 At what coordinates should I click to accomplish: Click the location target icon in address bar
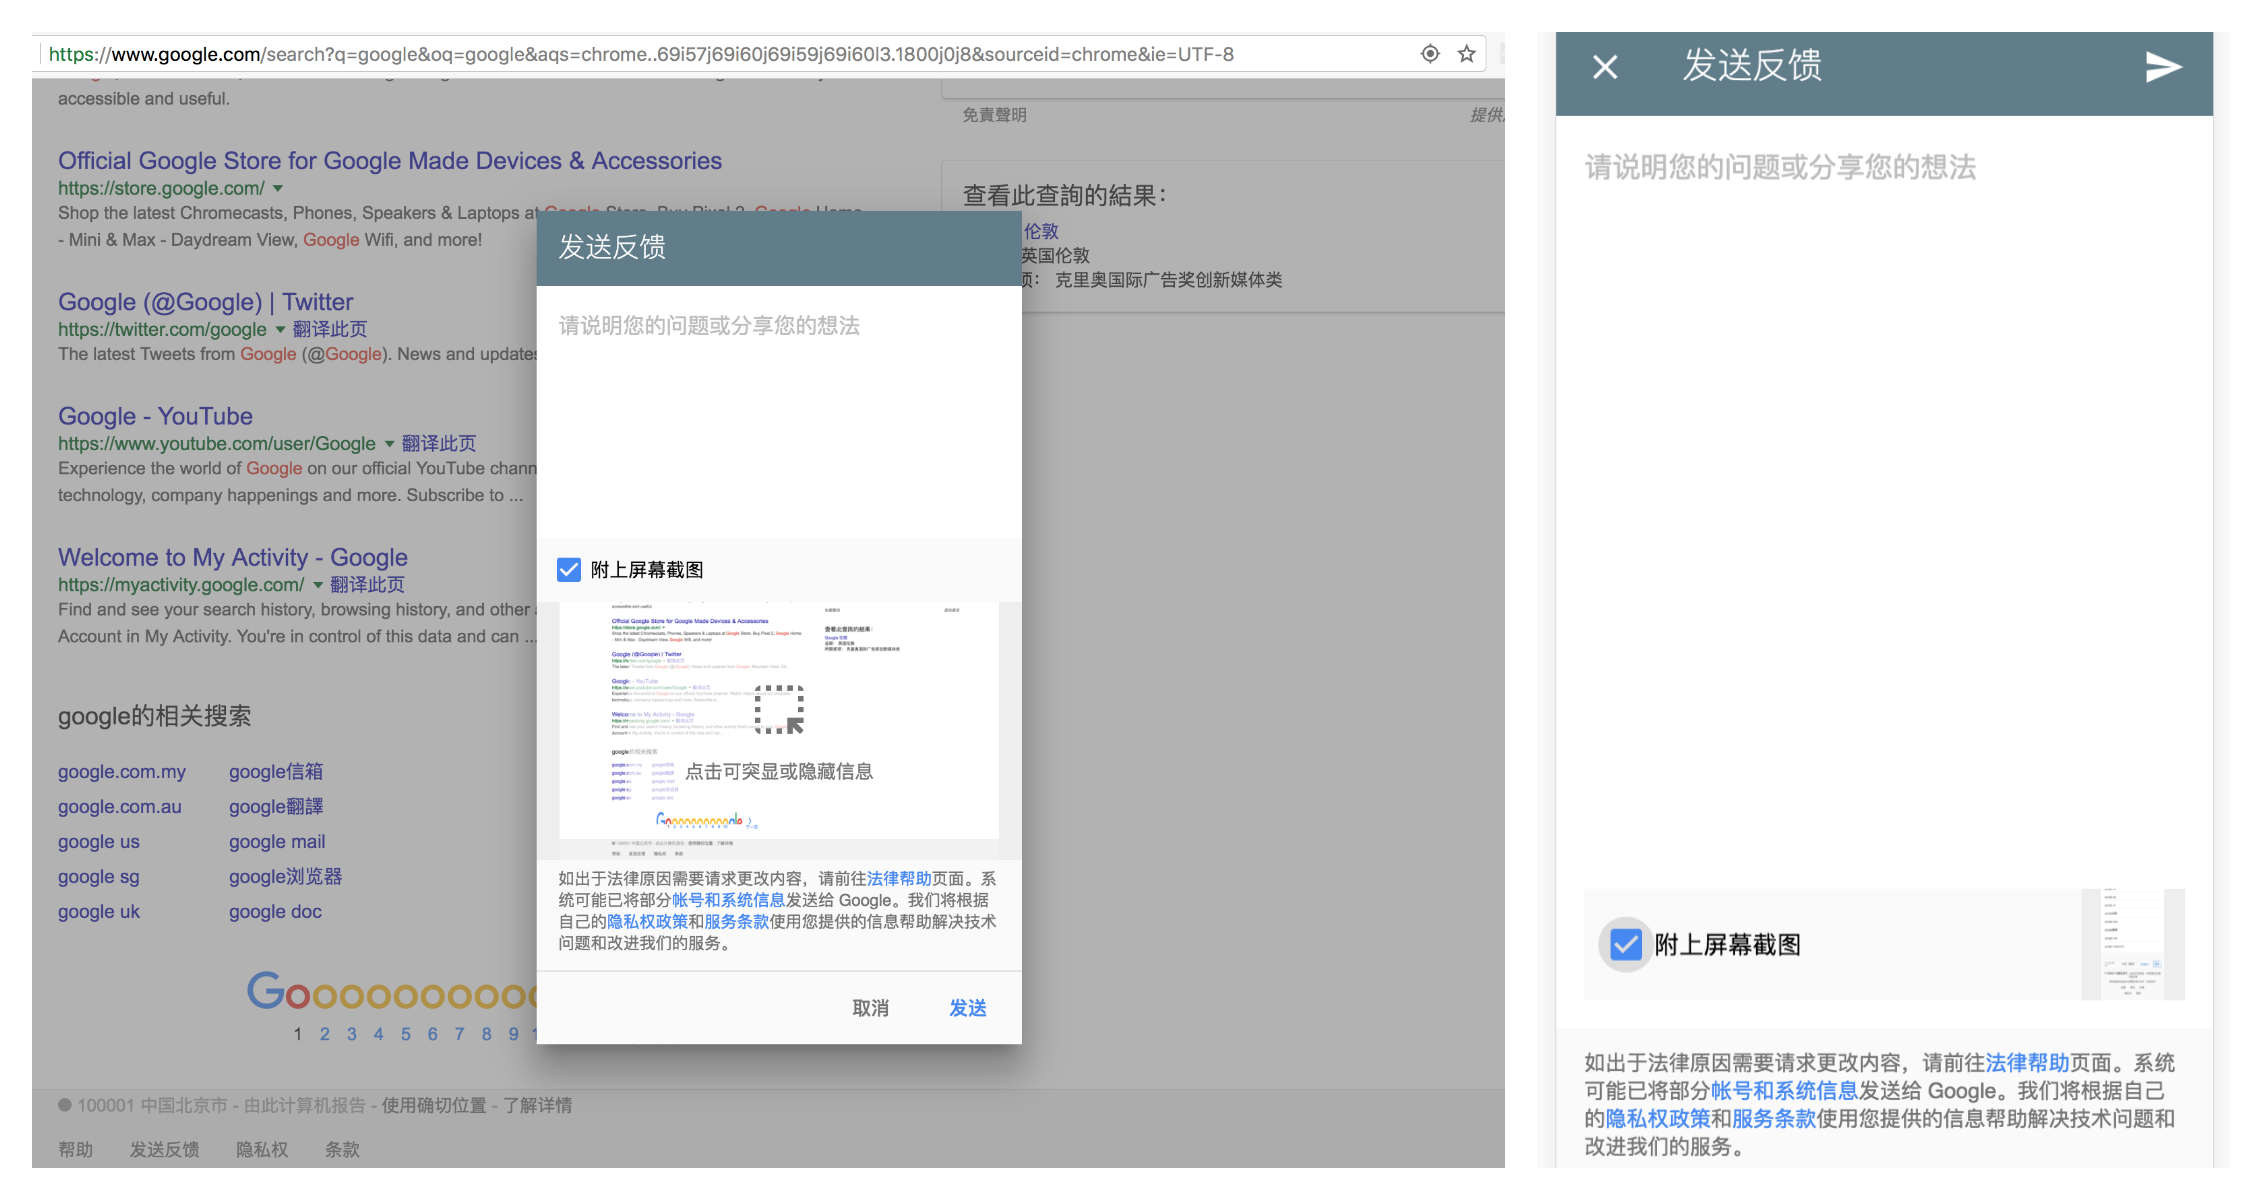[x=1430, y=54]
